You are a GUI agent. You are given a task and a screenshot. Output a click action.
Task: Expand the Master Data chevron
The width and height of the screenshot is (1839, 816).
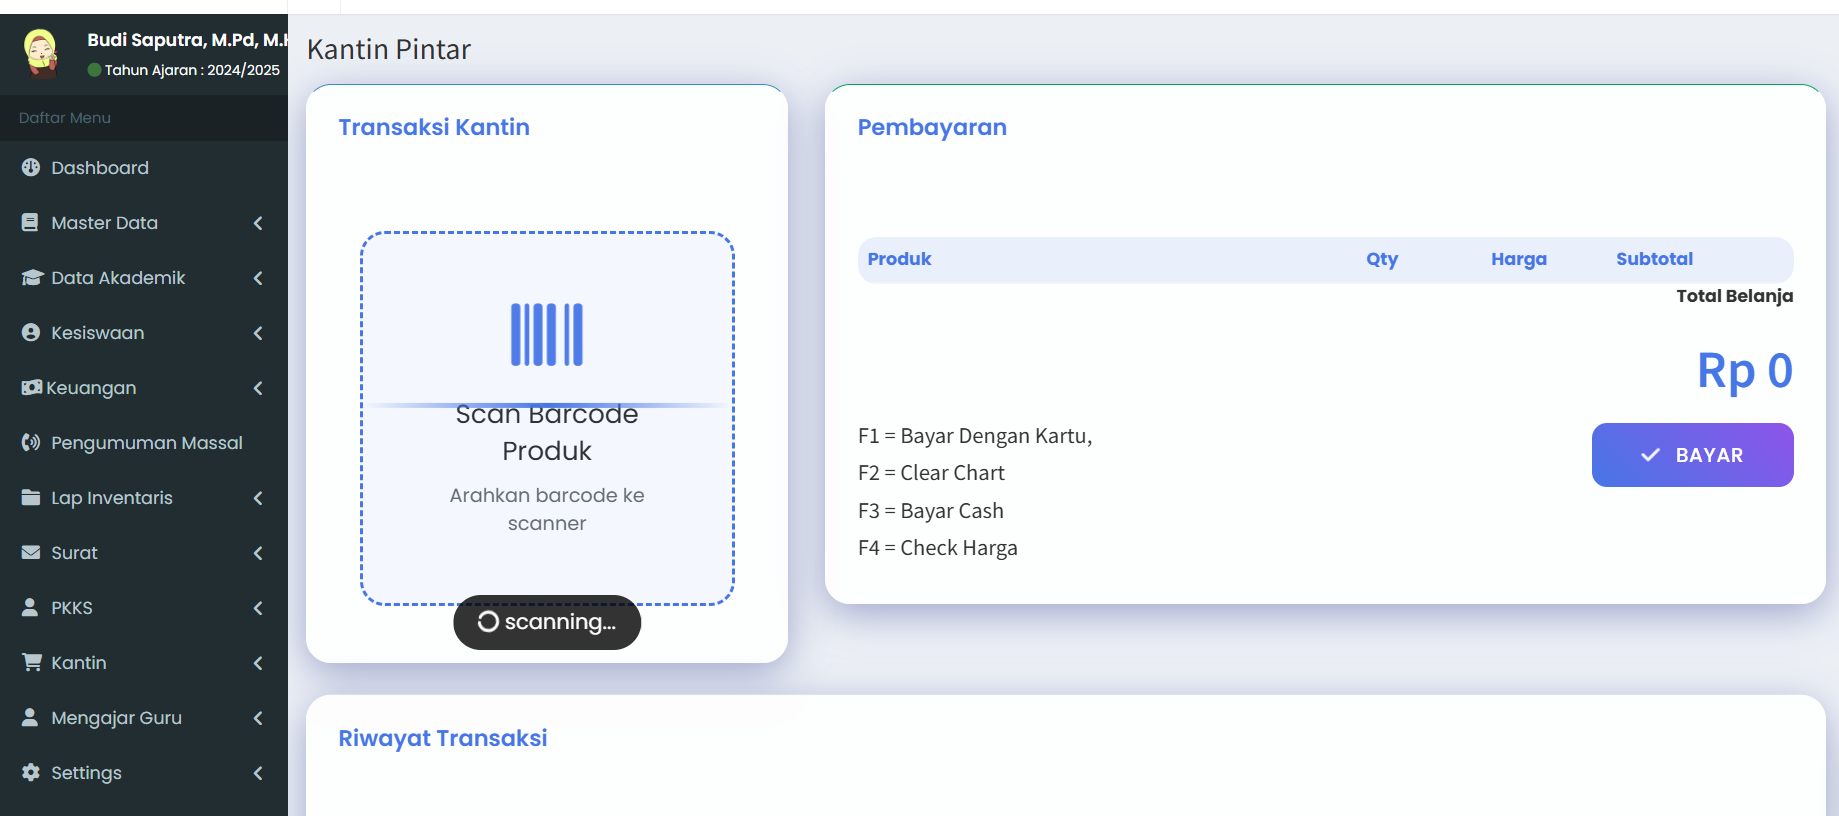click(x=258, y=223)
